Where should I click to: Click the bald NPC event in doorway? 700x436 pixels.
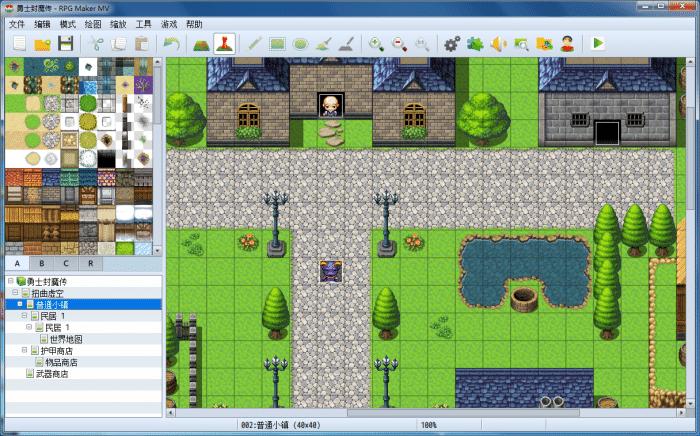pos(331,105)
